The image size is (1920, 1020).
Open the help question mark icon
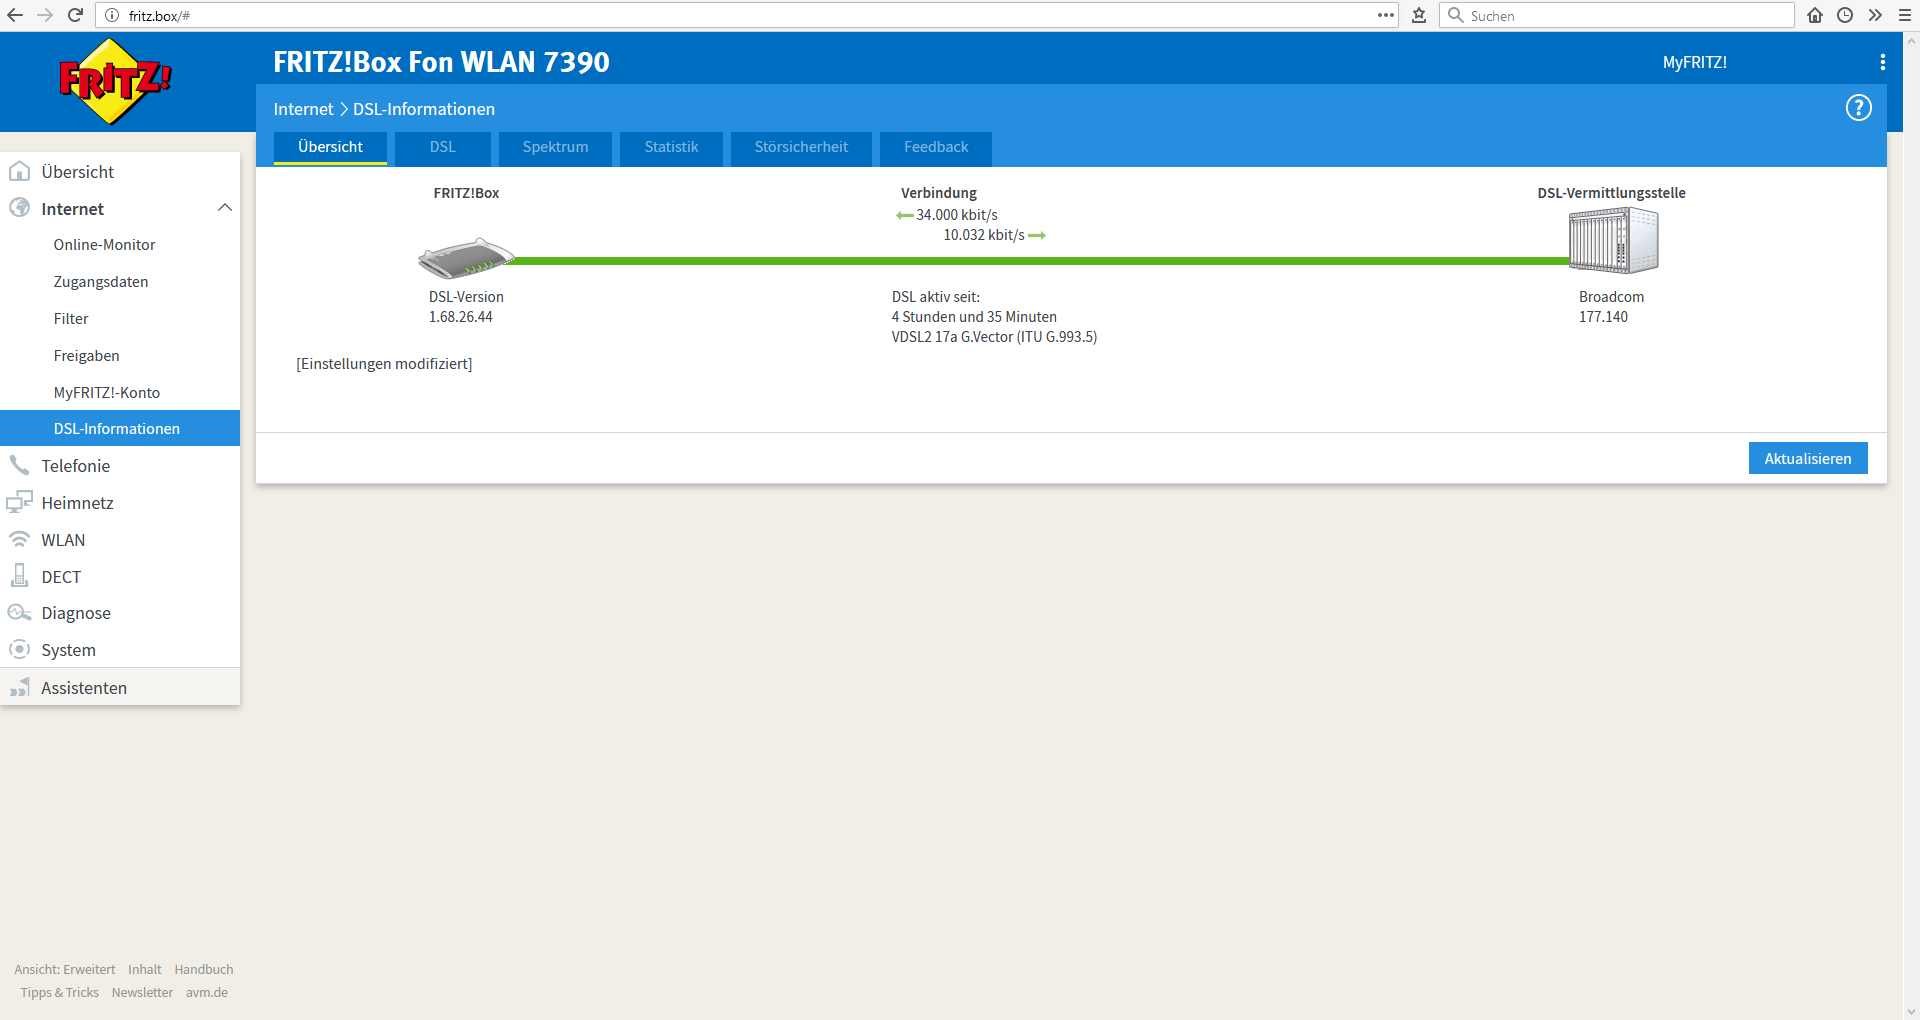1858,108
